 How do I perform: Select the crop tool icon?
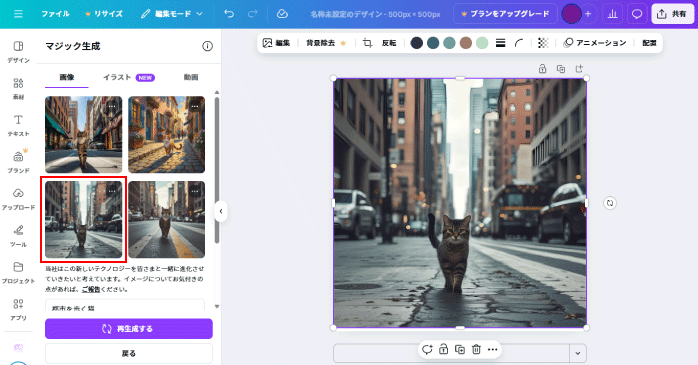[367, 43]
